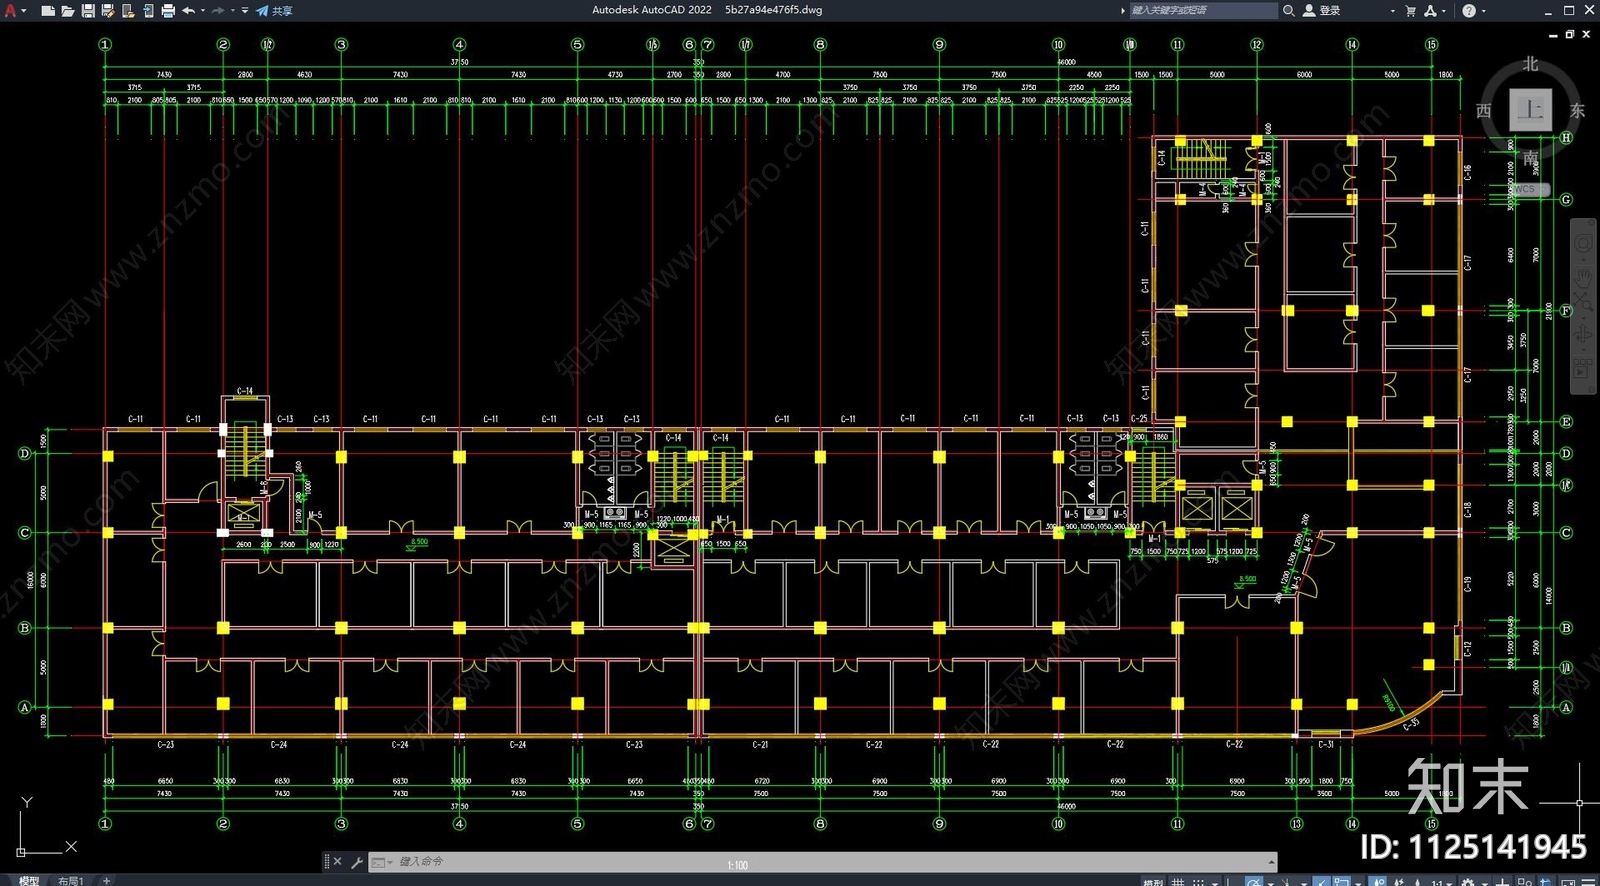
Task: Open Help with the question mark icon
Action: 1469,10
